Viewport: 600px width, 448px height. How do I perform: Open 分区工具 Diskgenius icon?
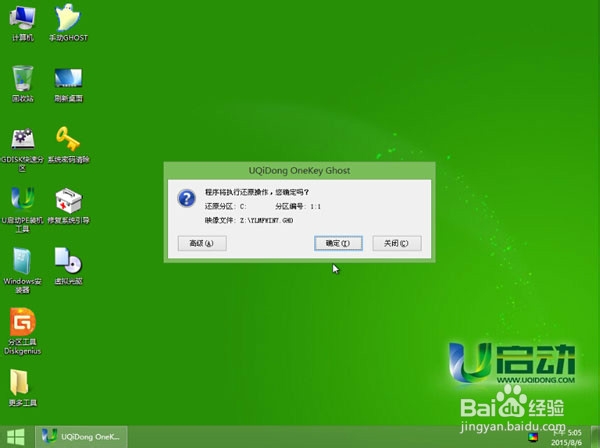pos(23,331)
